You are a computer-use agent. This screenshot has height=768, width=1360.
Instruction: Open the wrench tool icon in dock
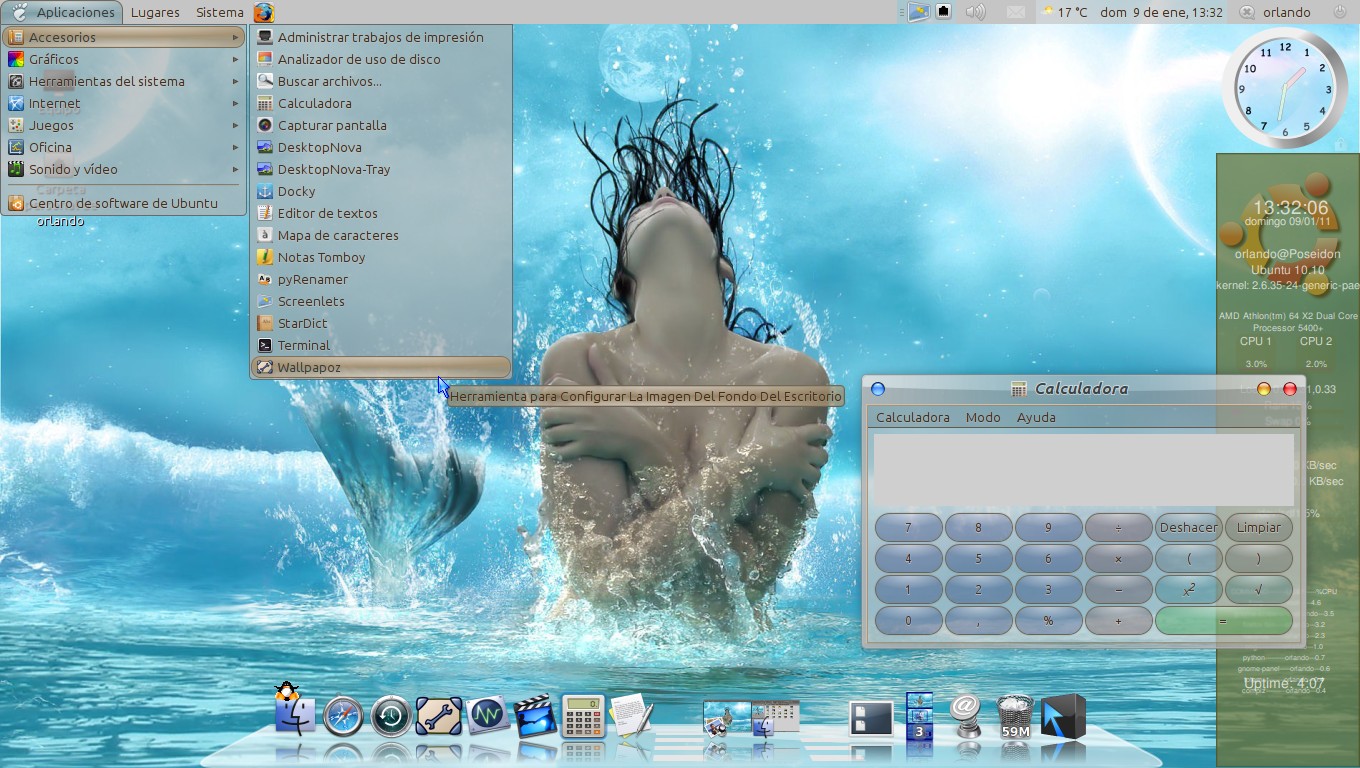[x=438, y=716]
